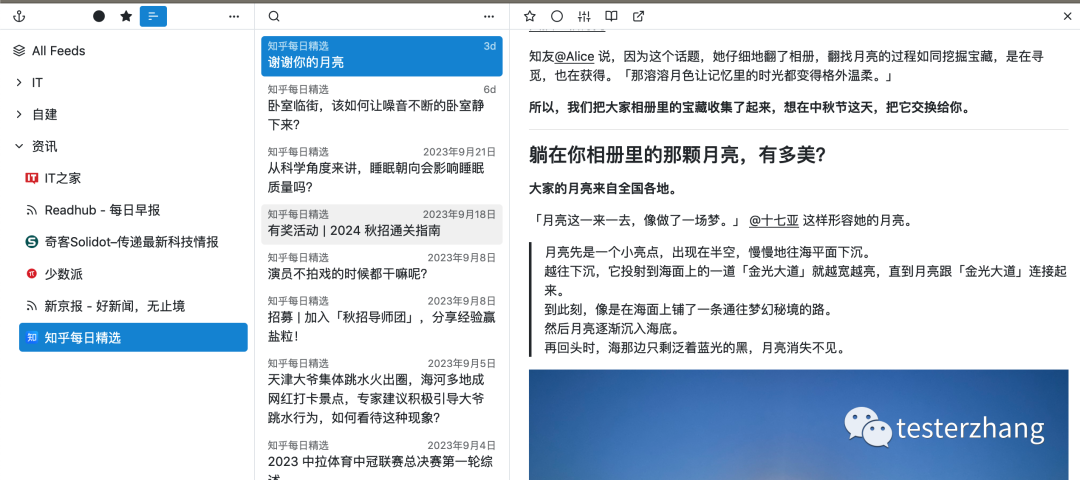Open article 从科学角度来讲，睡眠朝向
Viewport: 1080px width, 480px height.
[x=382, y=170]
